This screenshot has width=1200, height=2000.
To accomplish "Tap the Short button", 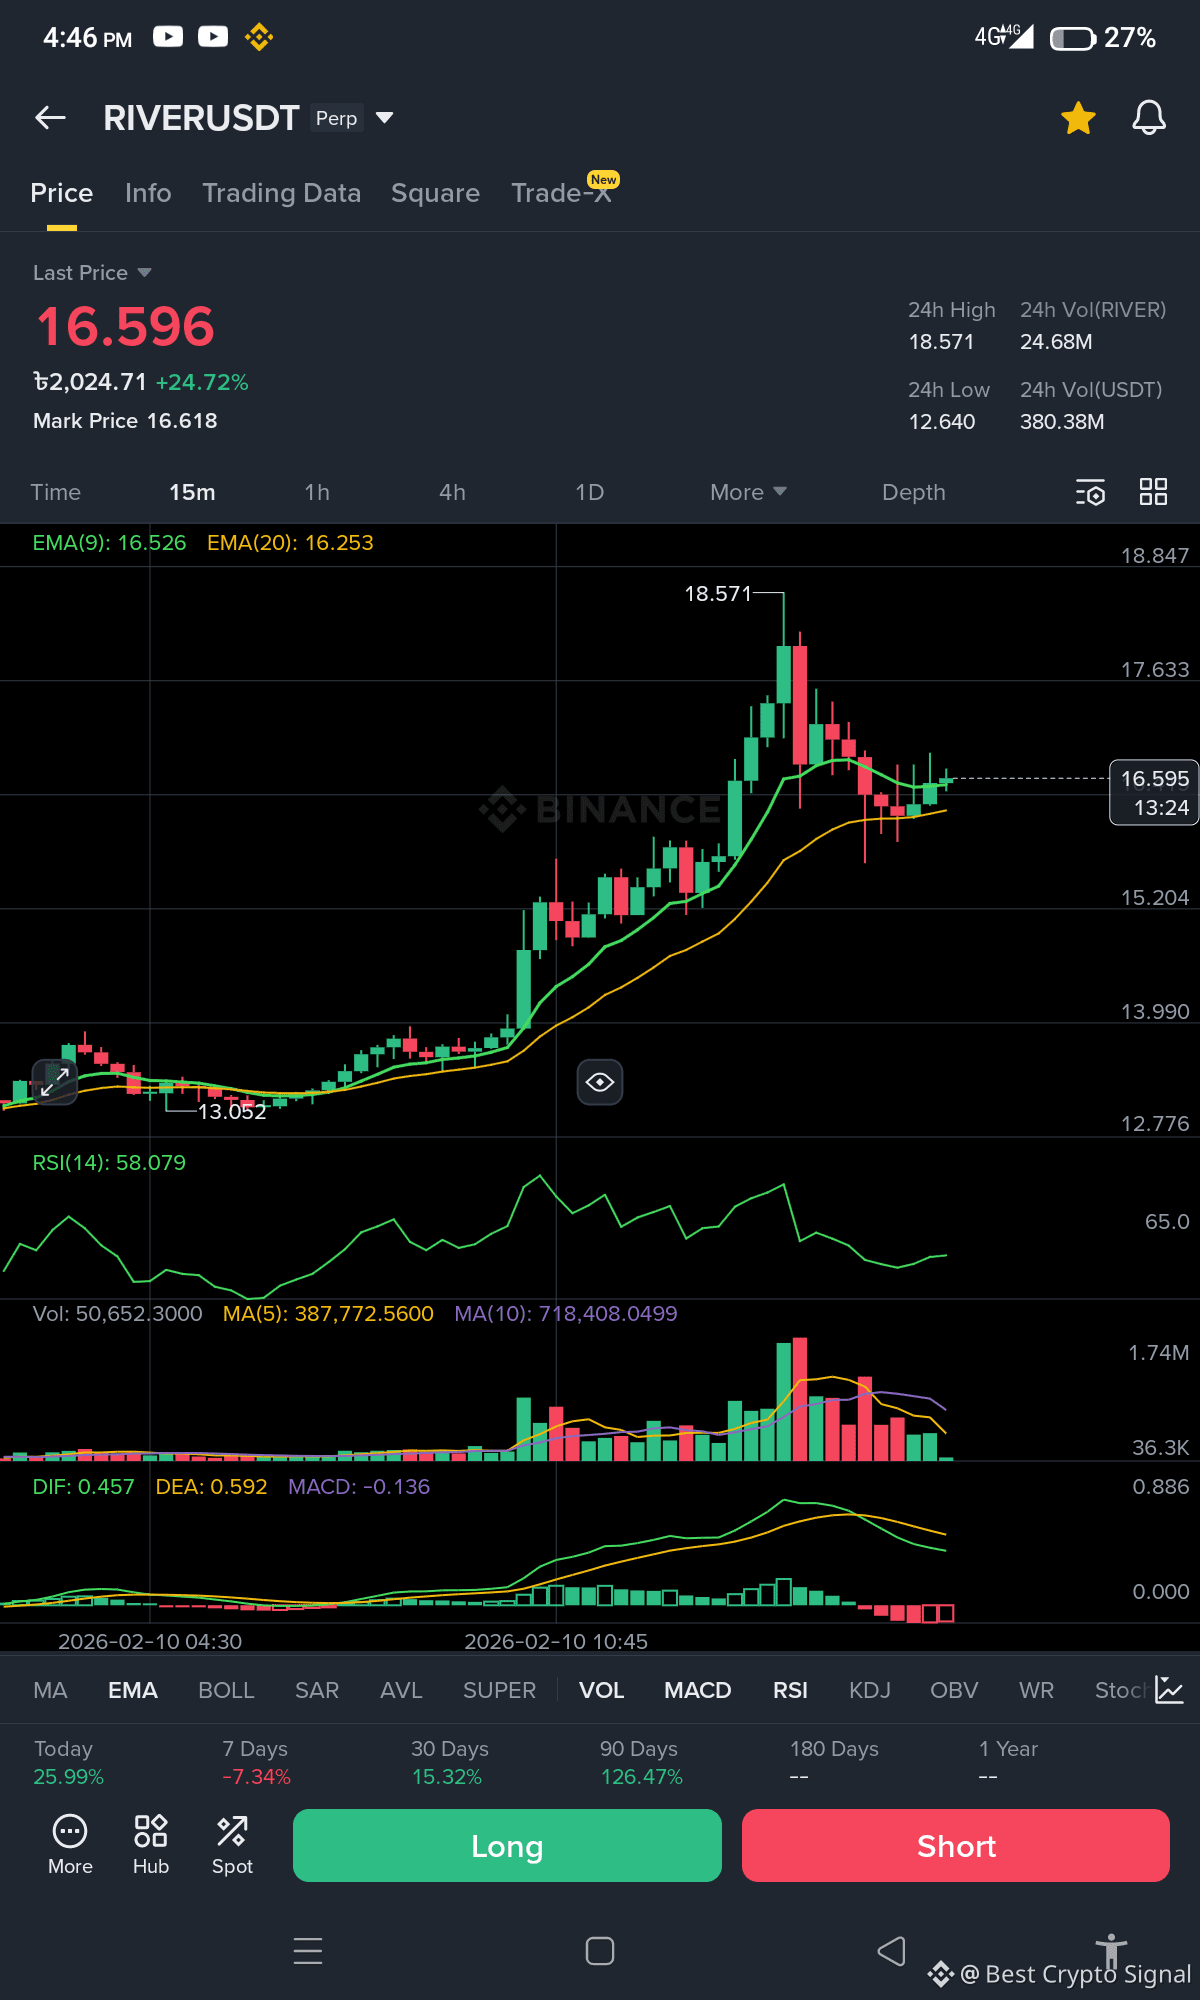I will click(x=956, y=1846).
